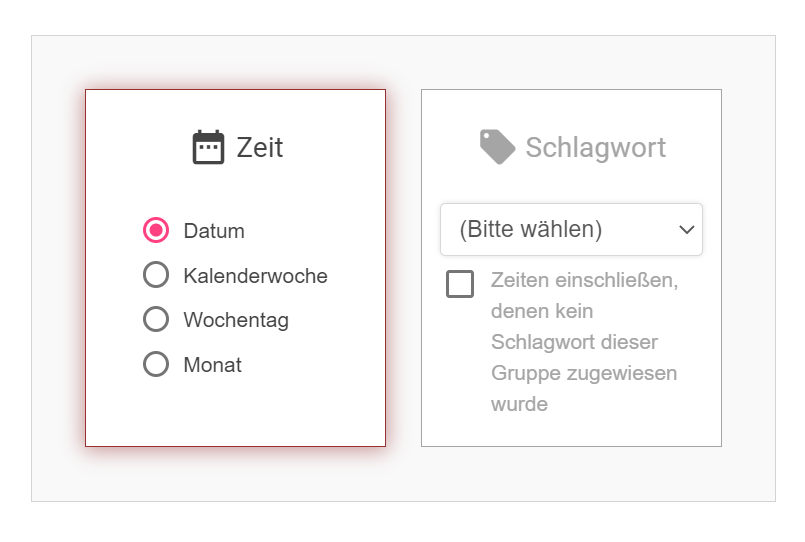
Task: Click the word "Schlagwort" in the checkbox description
Action: (541, 342)
